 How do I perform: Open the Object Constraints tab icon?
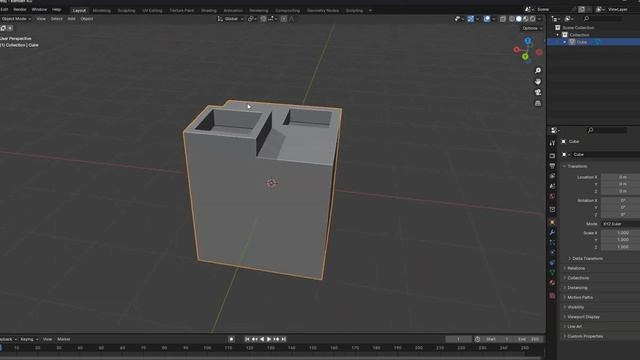[552, 262]
